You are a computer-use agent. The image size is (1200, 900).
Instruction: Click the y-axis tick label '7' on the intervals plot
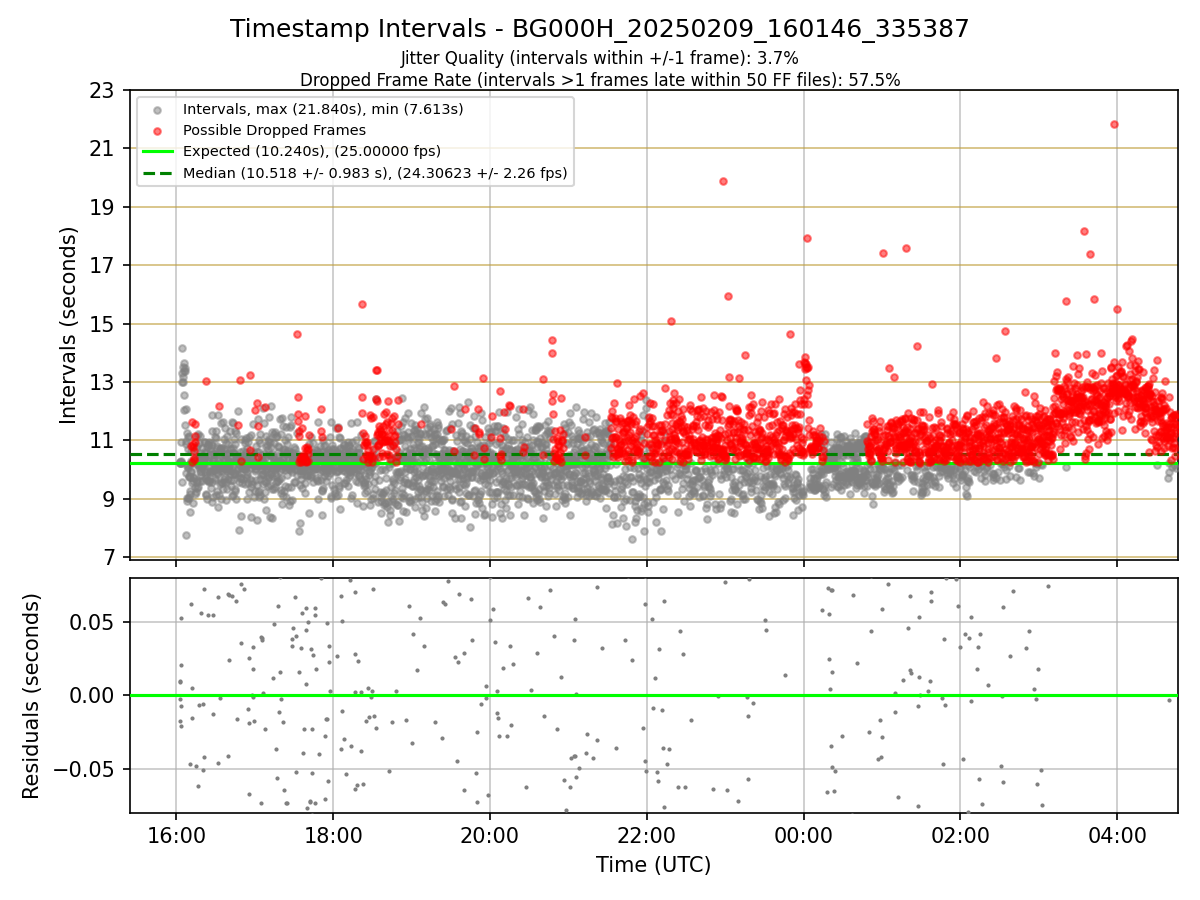pyautogui.click(x=108, y=558)
